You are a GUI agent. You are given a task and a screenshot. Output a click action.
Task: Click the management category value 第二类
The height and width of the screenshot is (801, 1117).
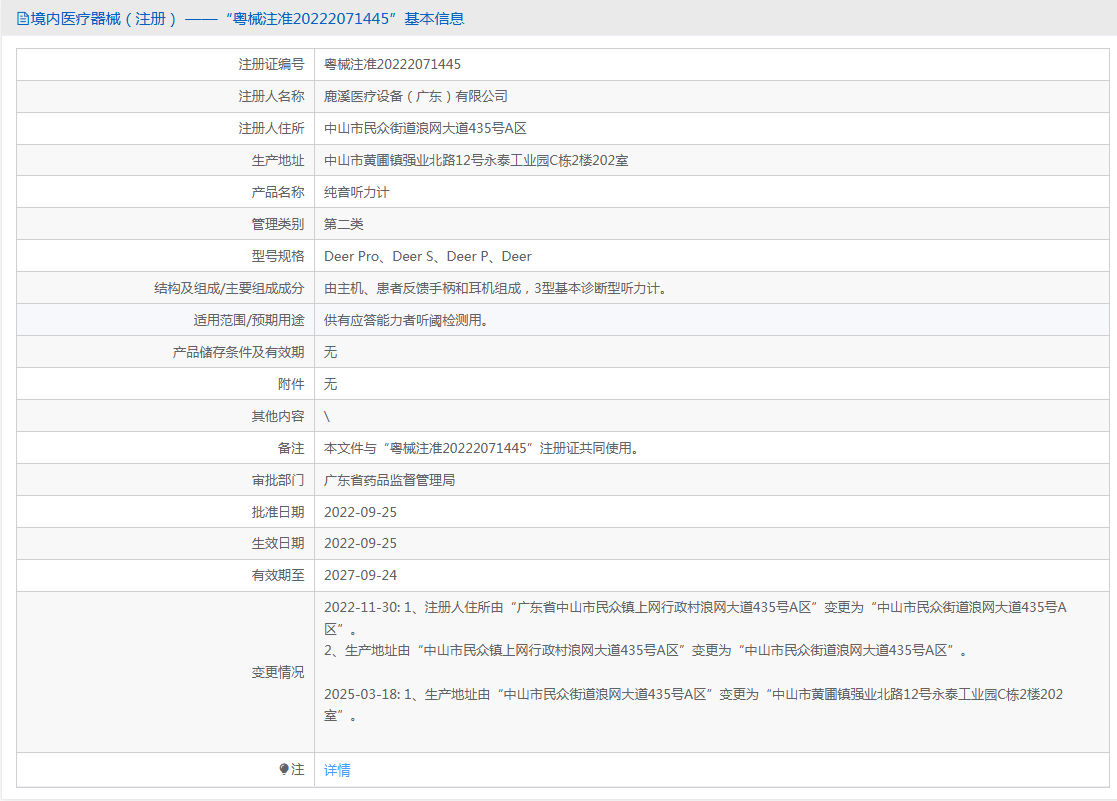click(x=344, y=224)
